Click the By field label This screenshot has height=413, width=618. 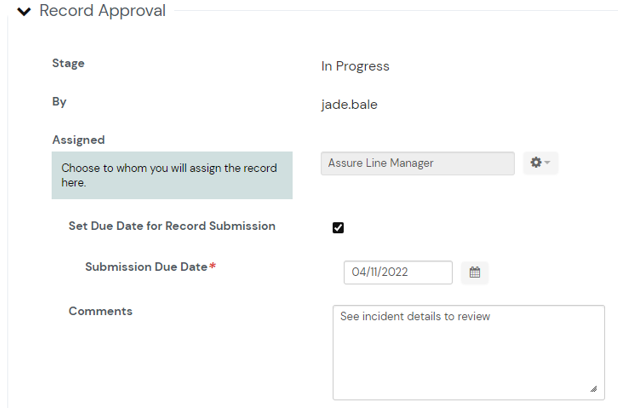59,101
